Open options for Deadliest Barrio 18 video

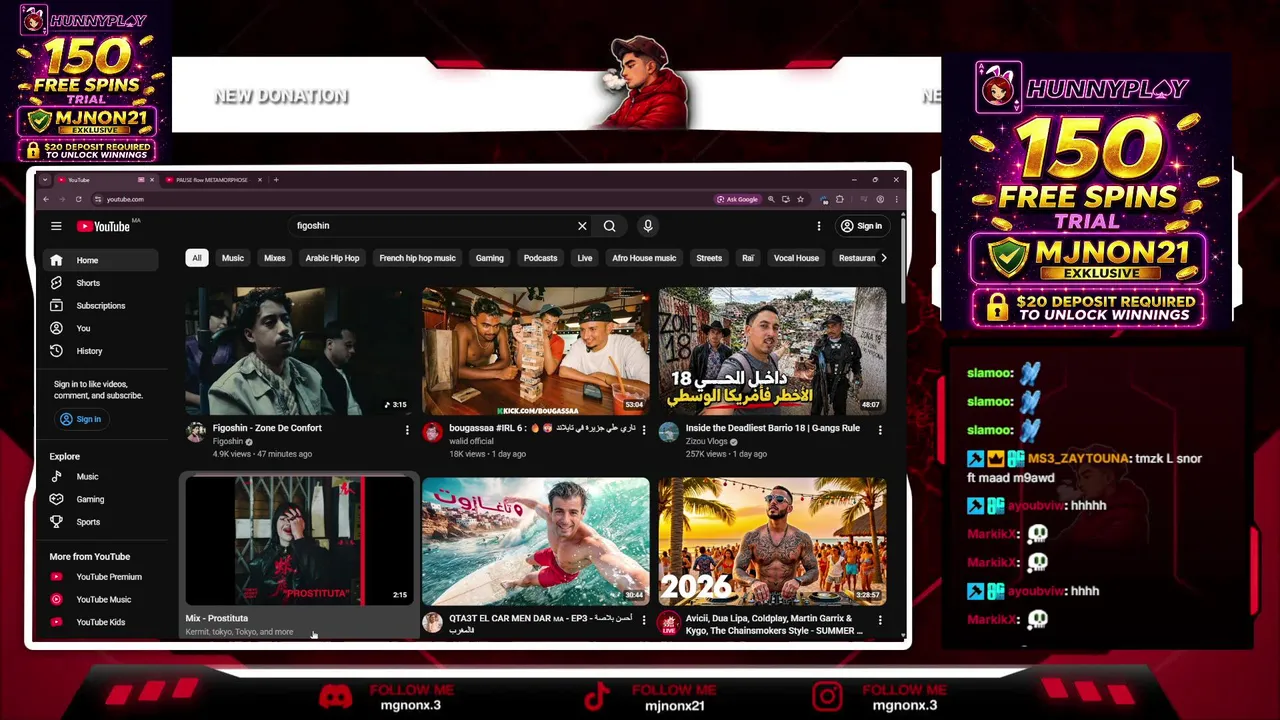pyautogui.click(x=880, y=430)
